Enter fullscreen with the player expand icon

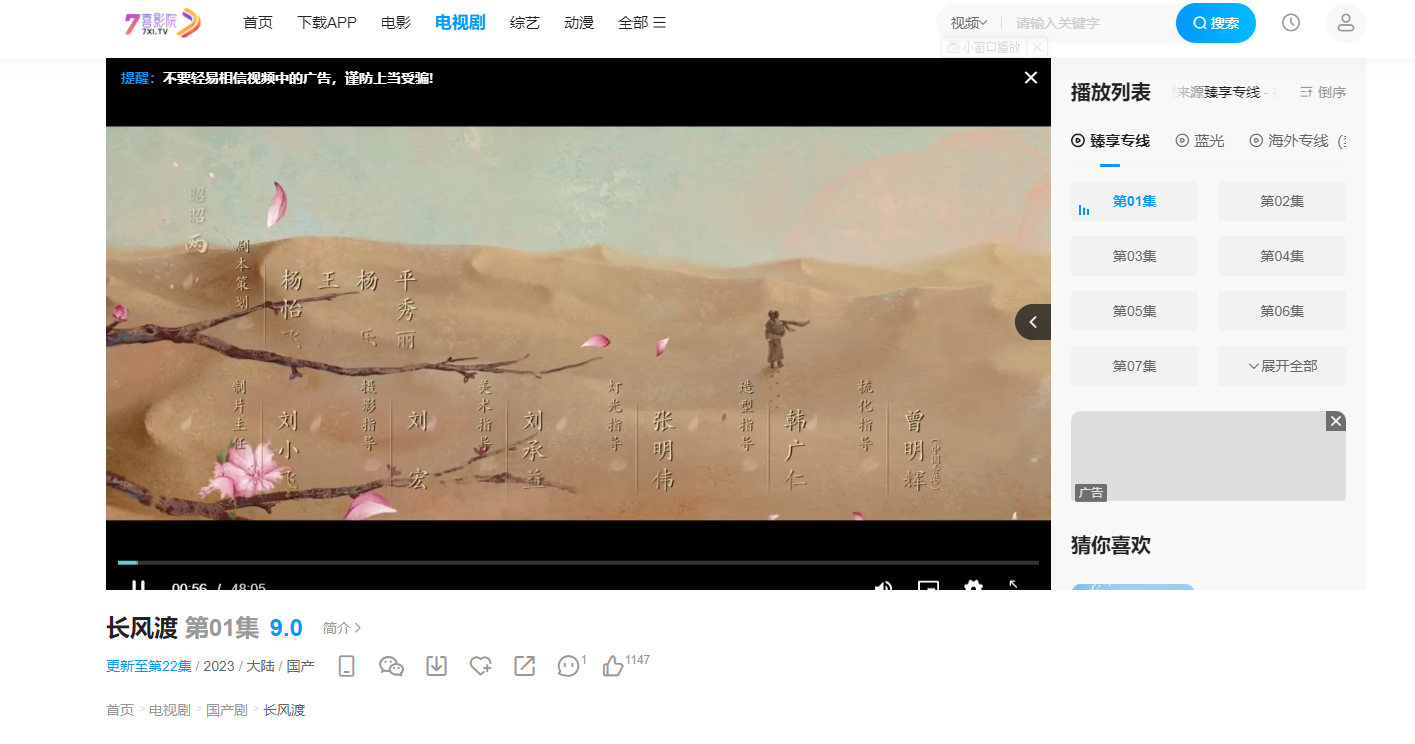(x=1013, y=584)
